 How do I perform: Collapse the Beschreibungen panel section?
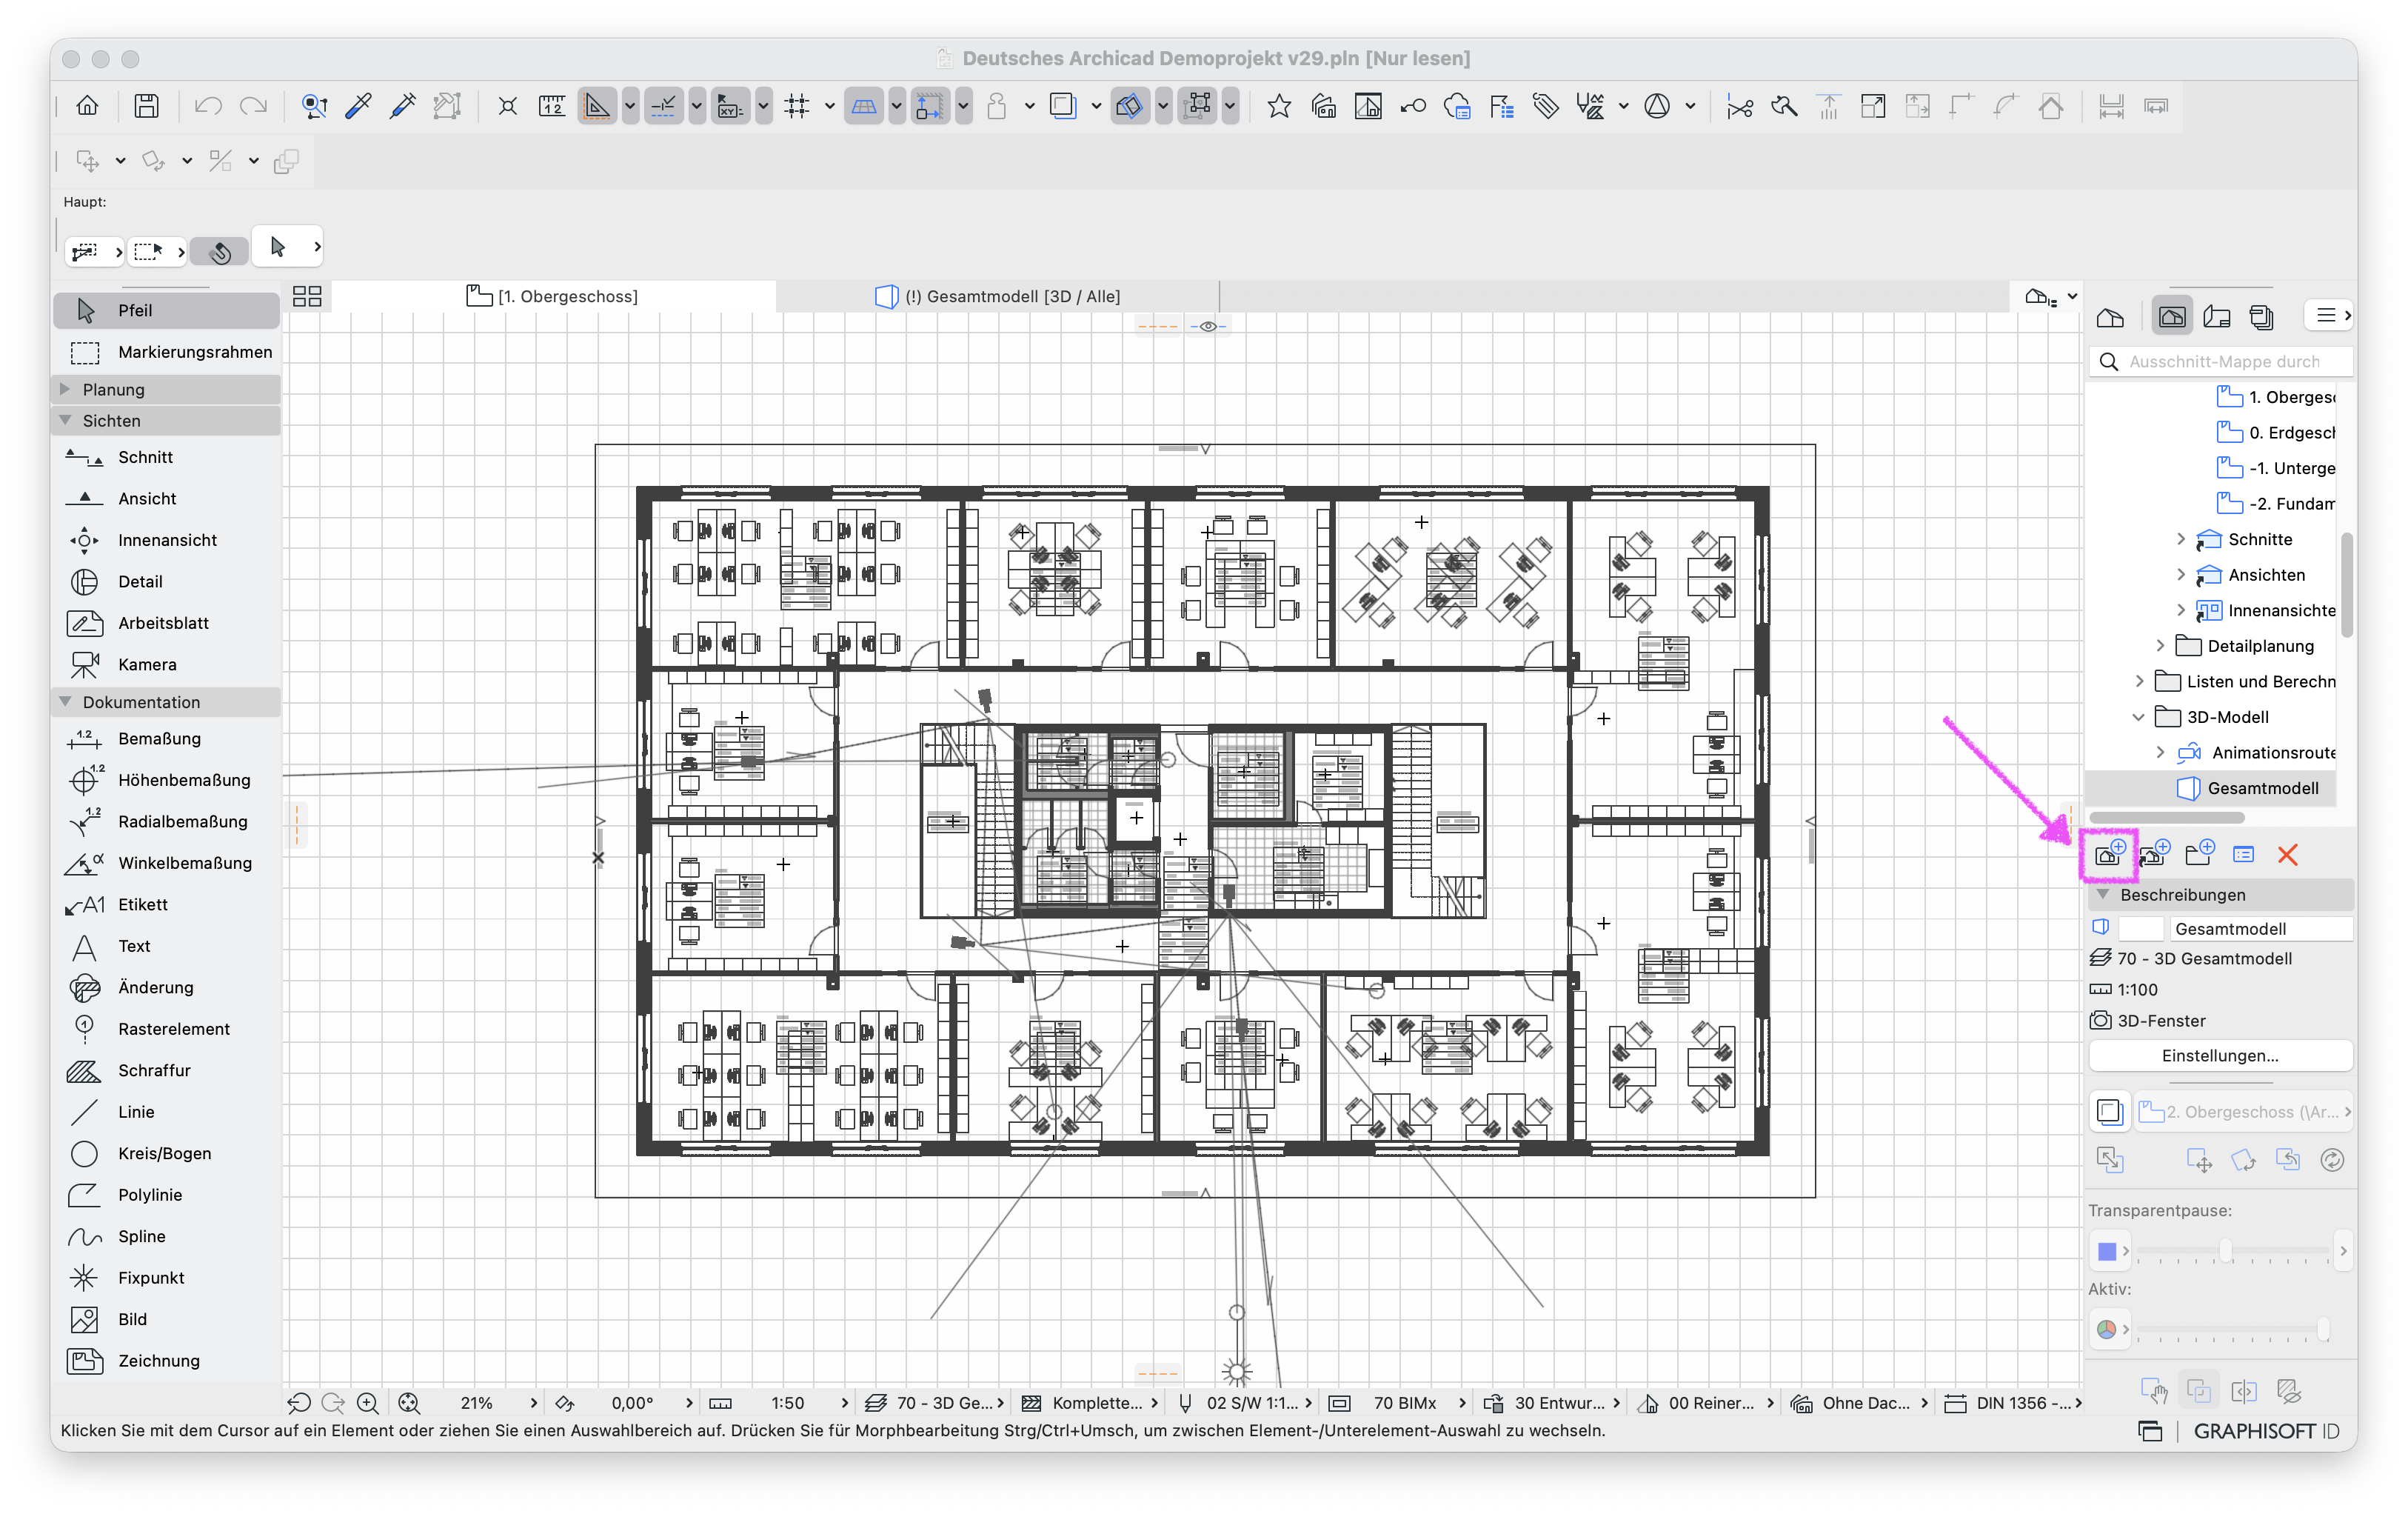(x=2103, y=895)
